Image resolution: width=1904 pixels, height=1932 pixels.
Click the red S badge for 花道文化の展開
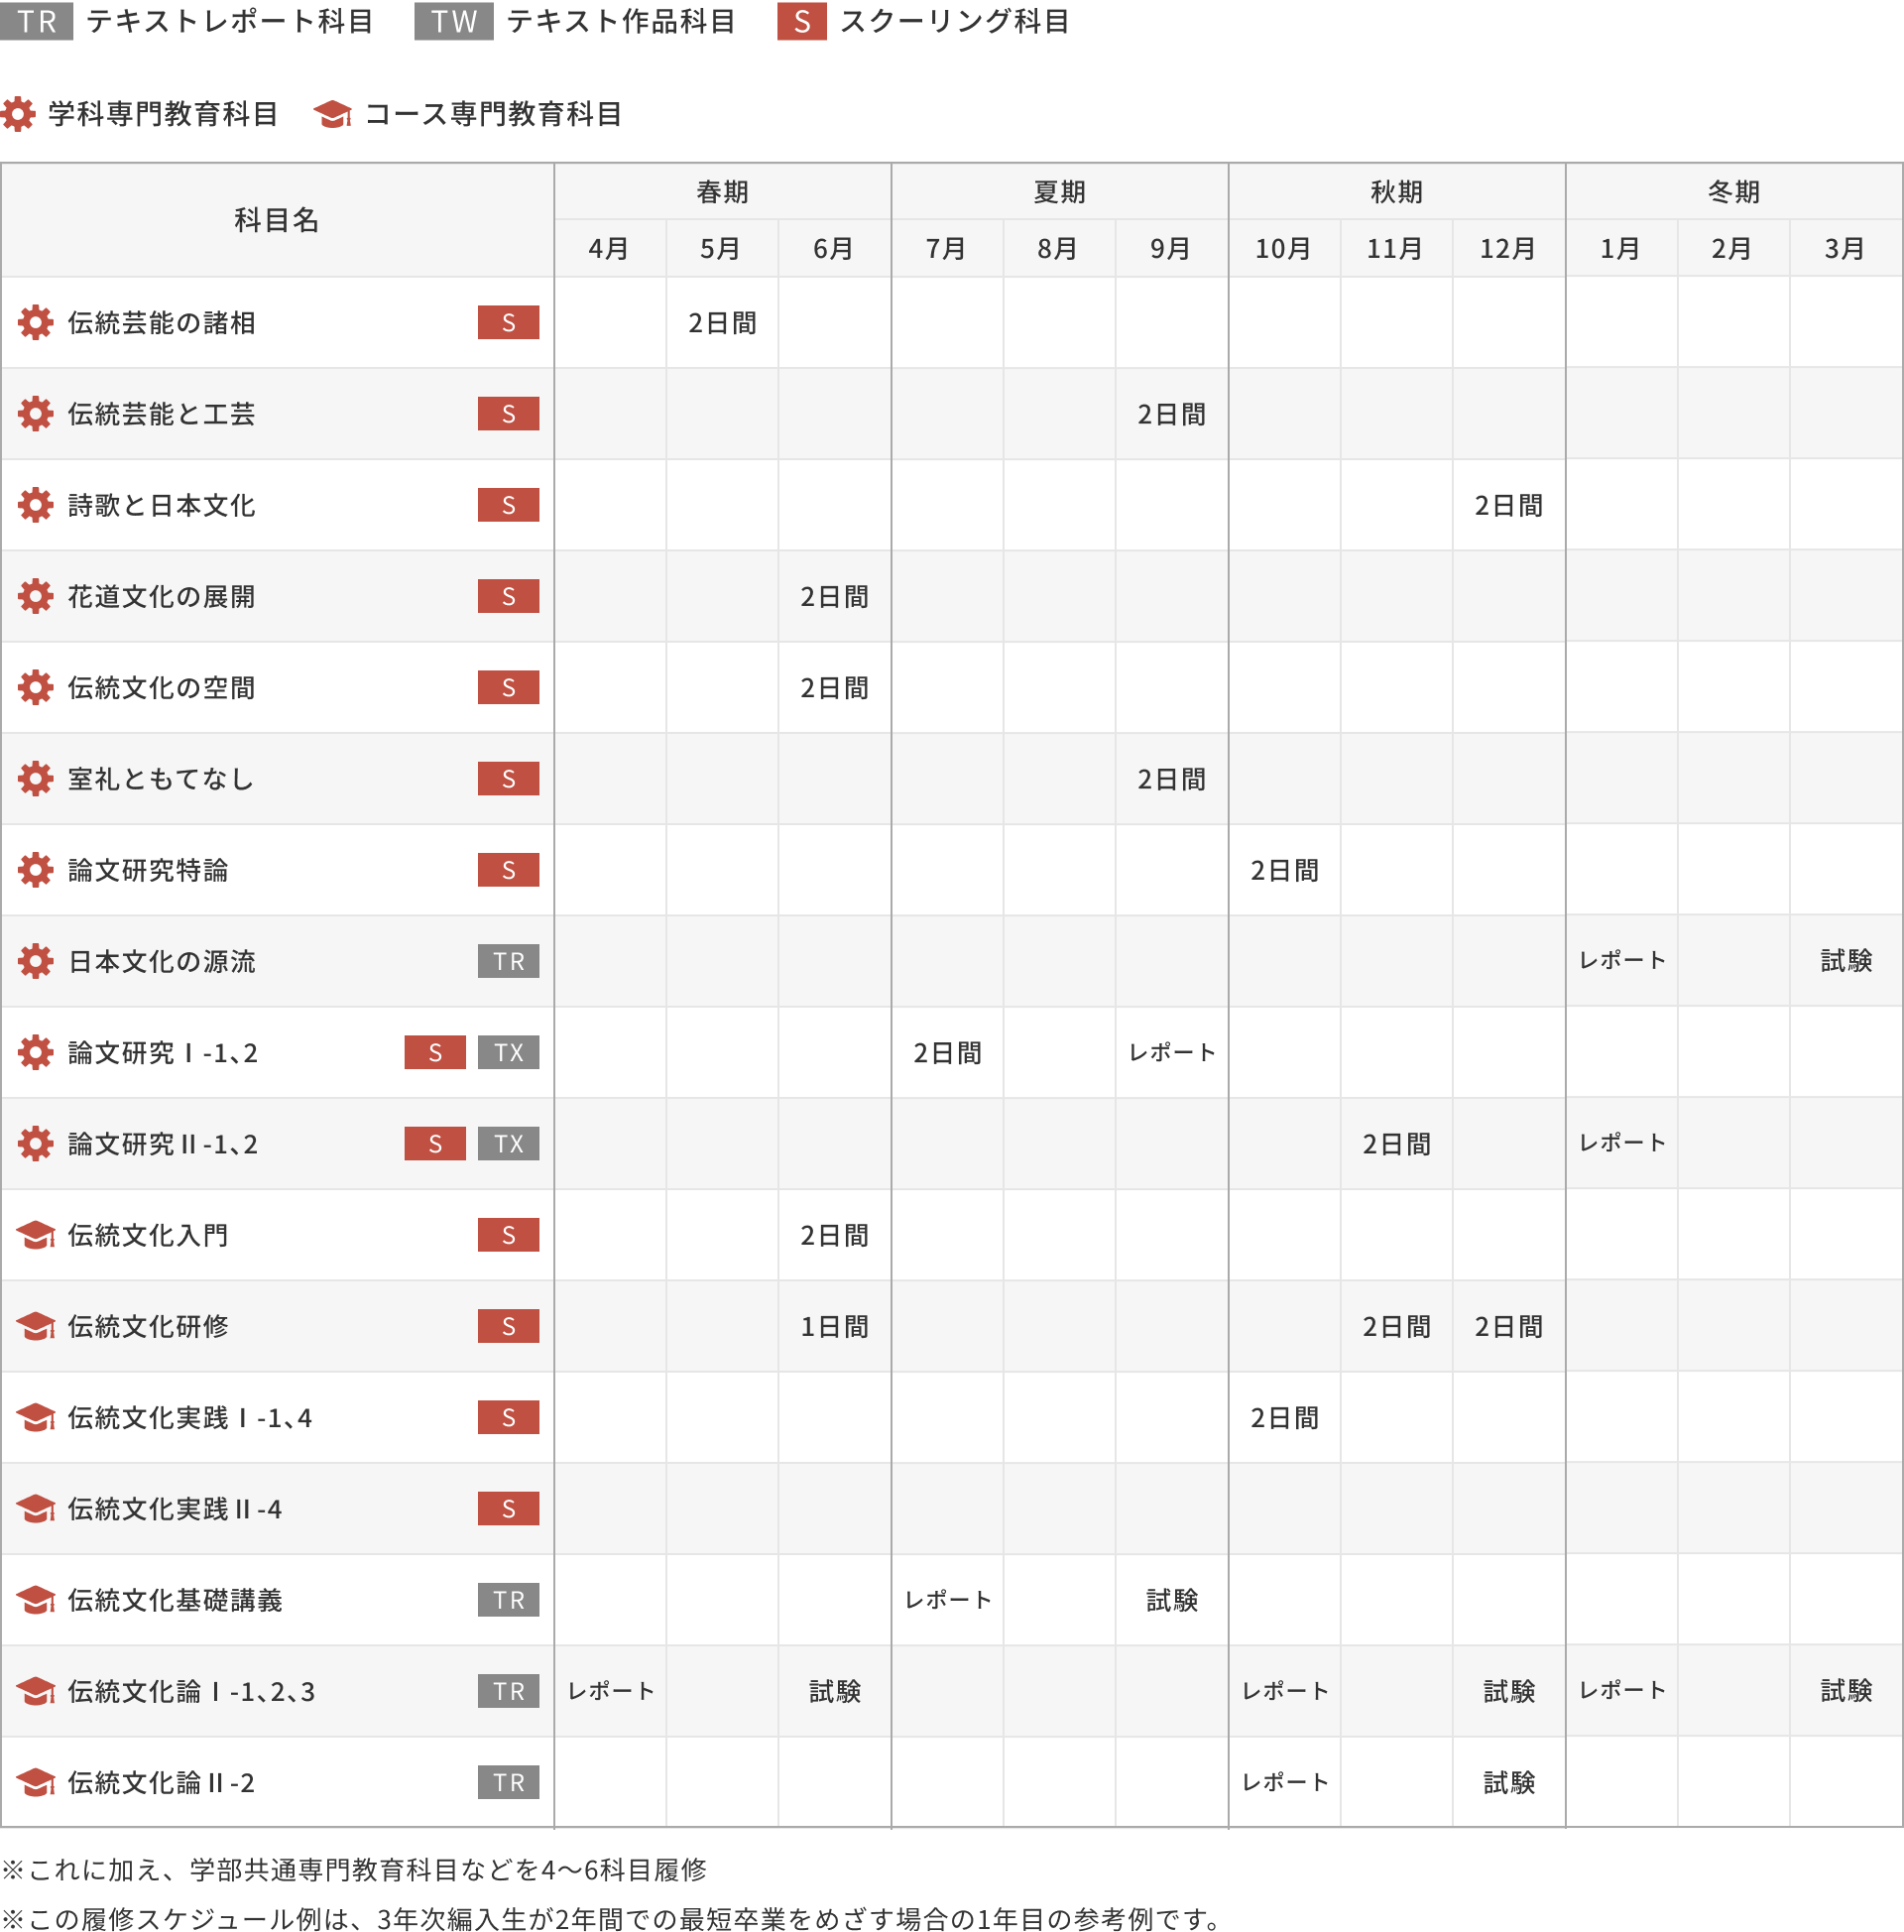508,596
